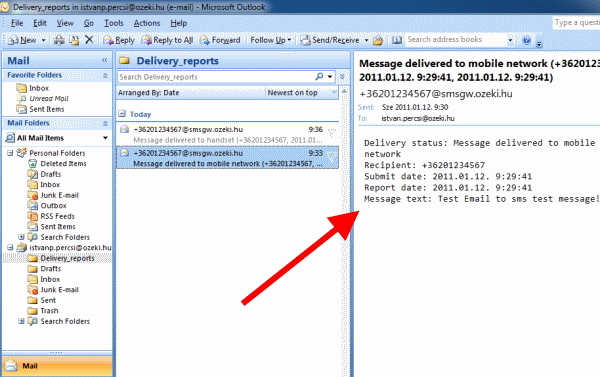Open the Tools menu

click(114, 23)
